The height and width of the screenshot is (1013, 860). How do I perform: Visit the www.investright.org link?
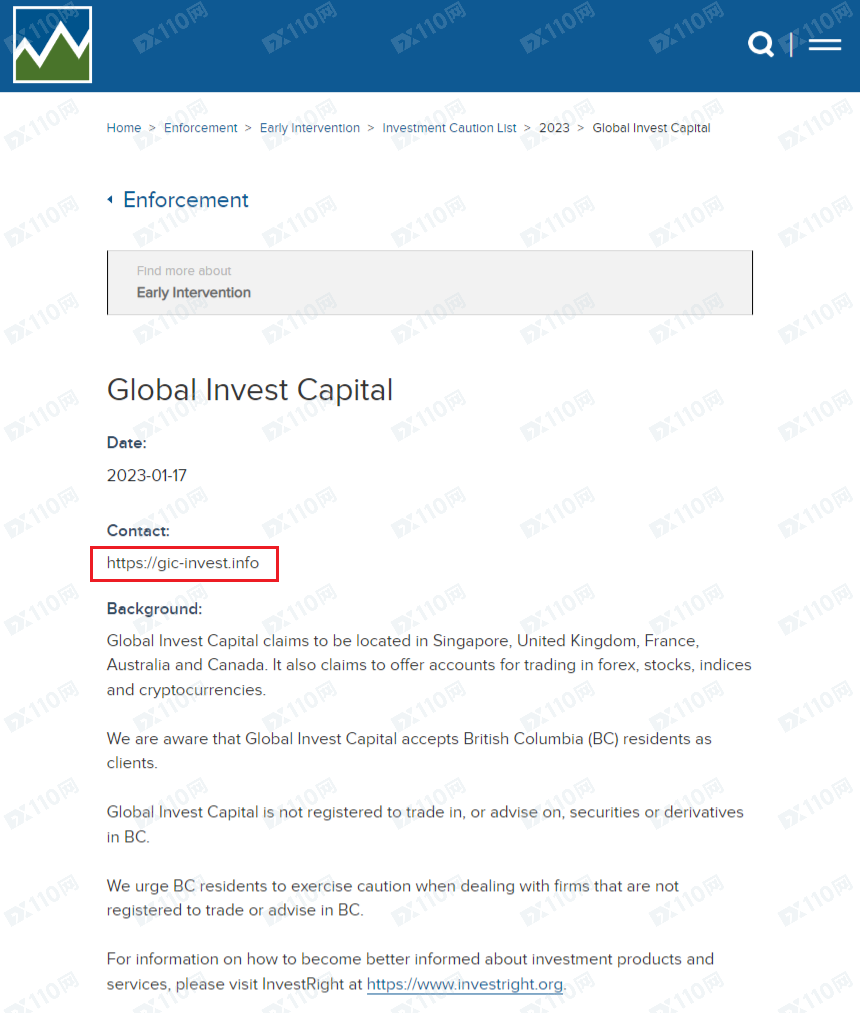click(465, 984)
